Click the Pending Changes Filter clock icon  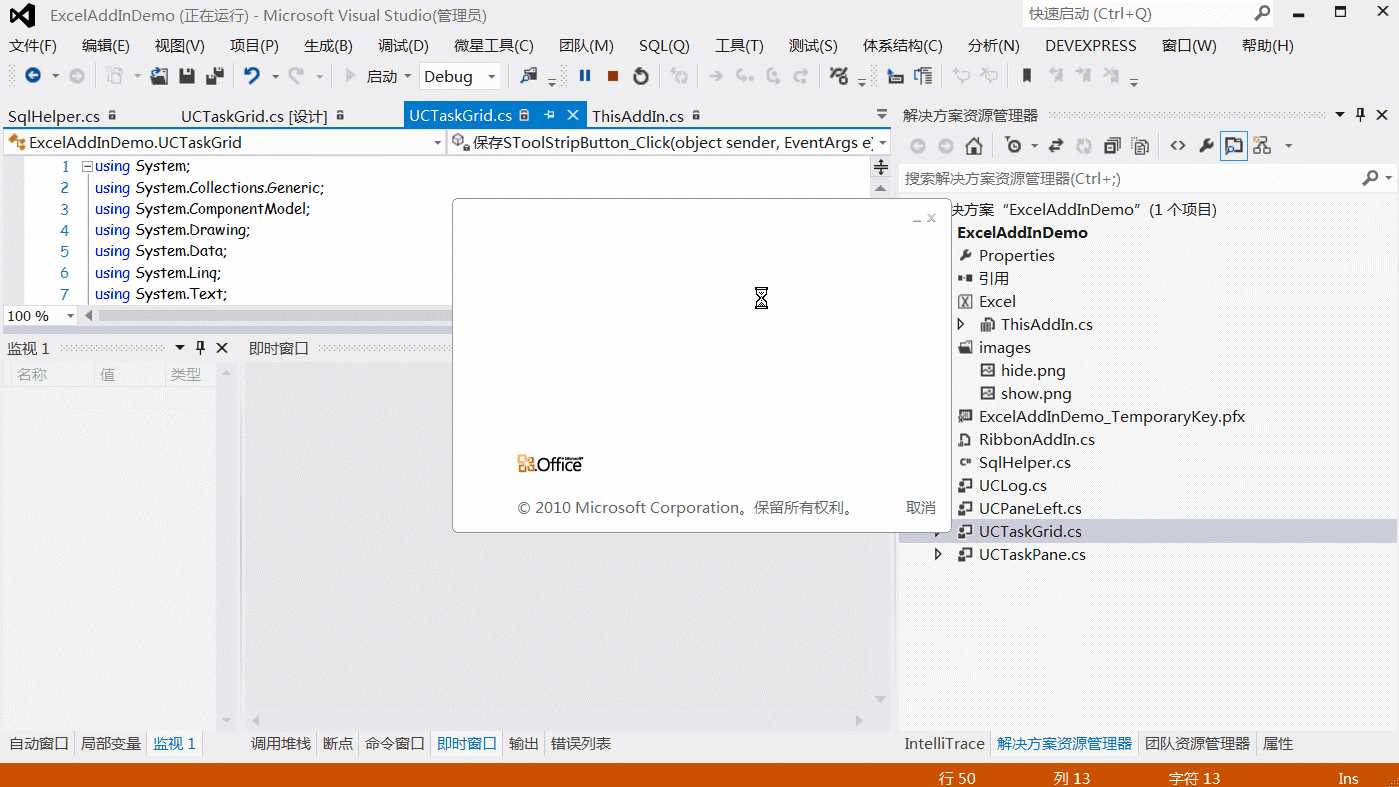click(x=1014, y=146)
